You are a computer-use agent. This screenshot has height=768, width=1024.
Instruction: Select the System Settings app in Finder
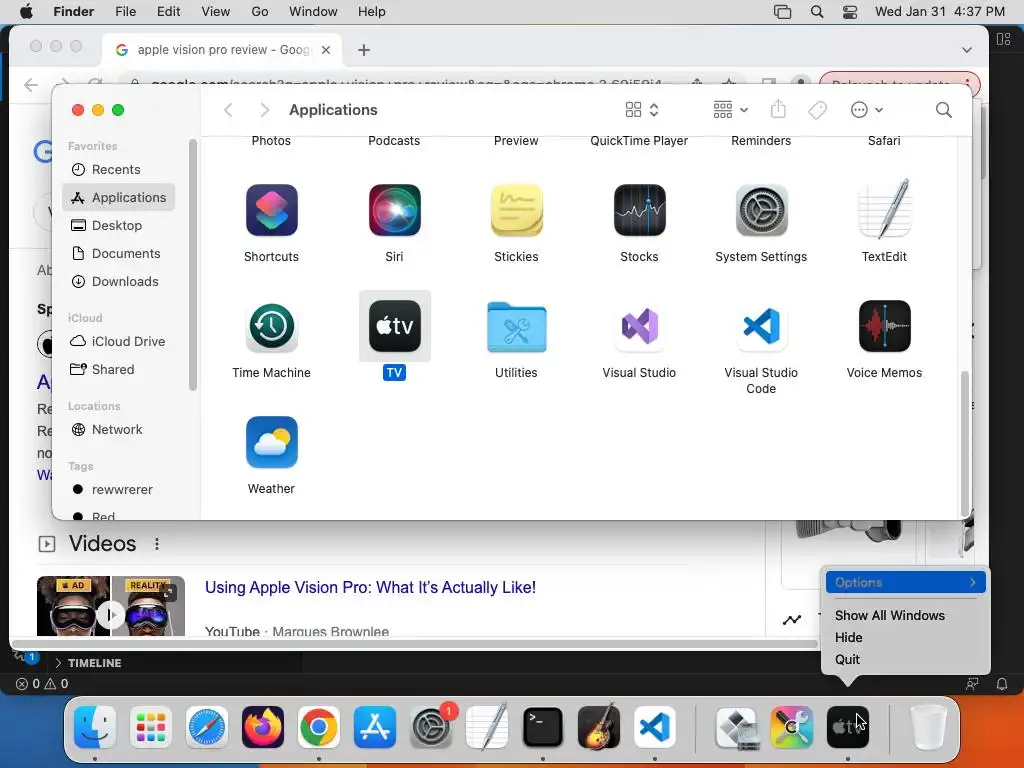point(761,210)
